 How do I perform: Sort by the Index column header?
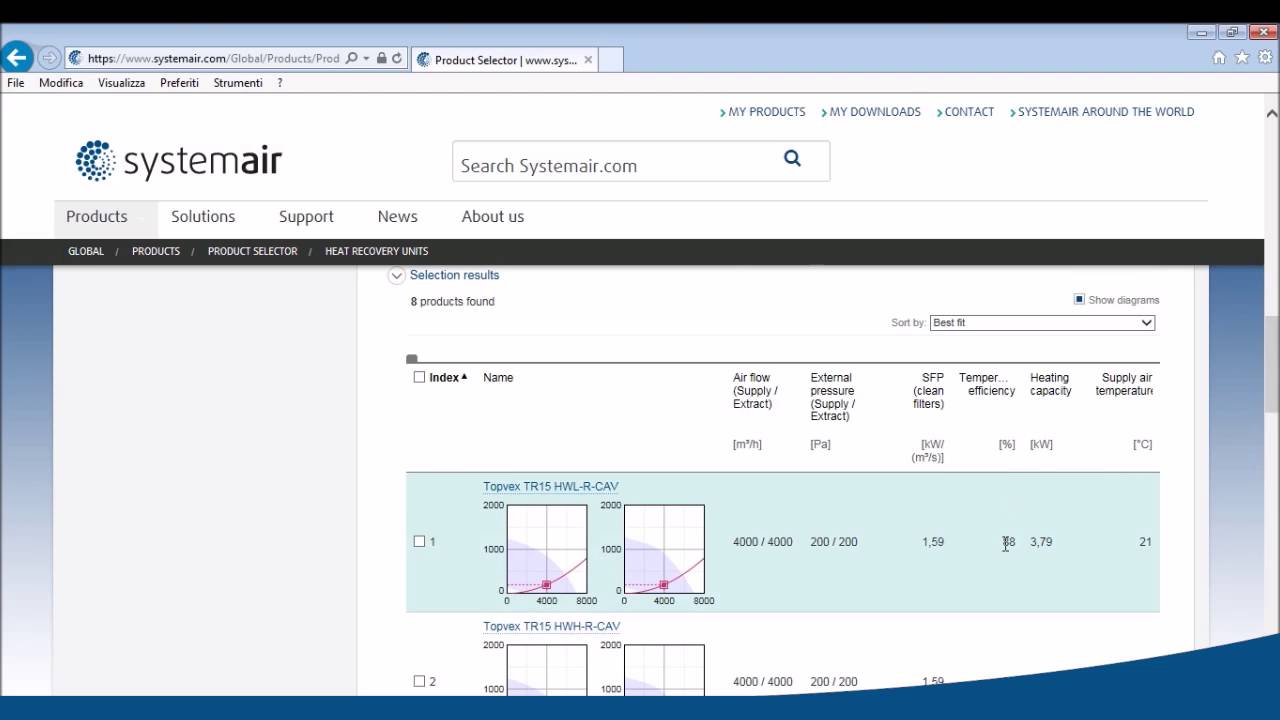click(448, 377)
